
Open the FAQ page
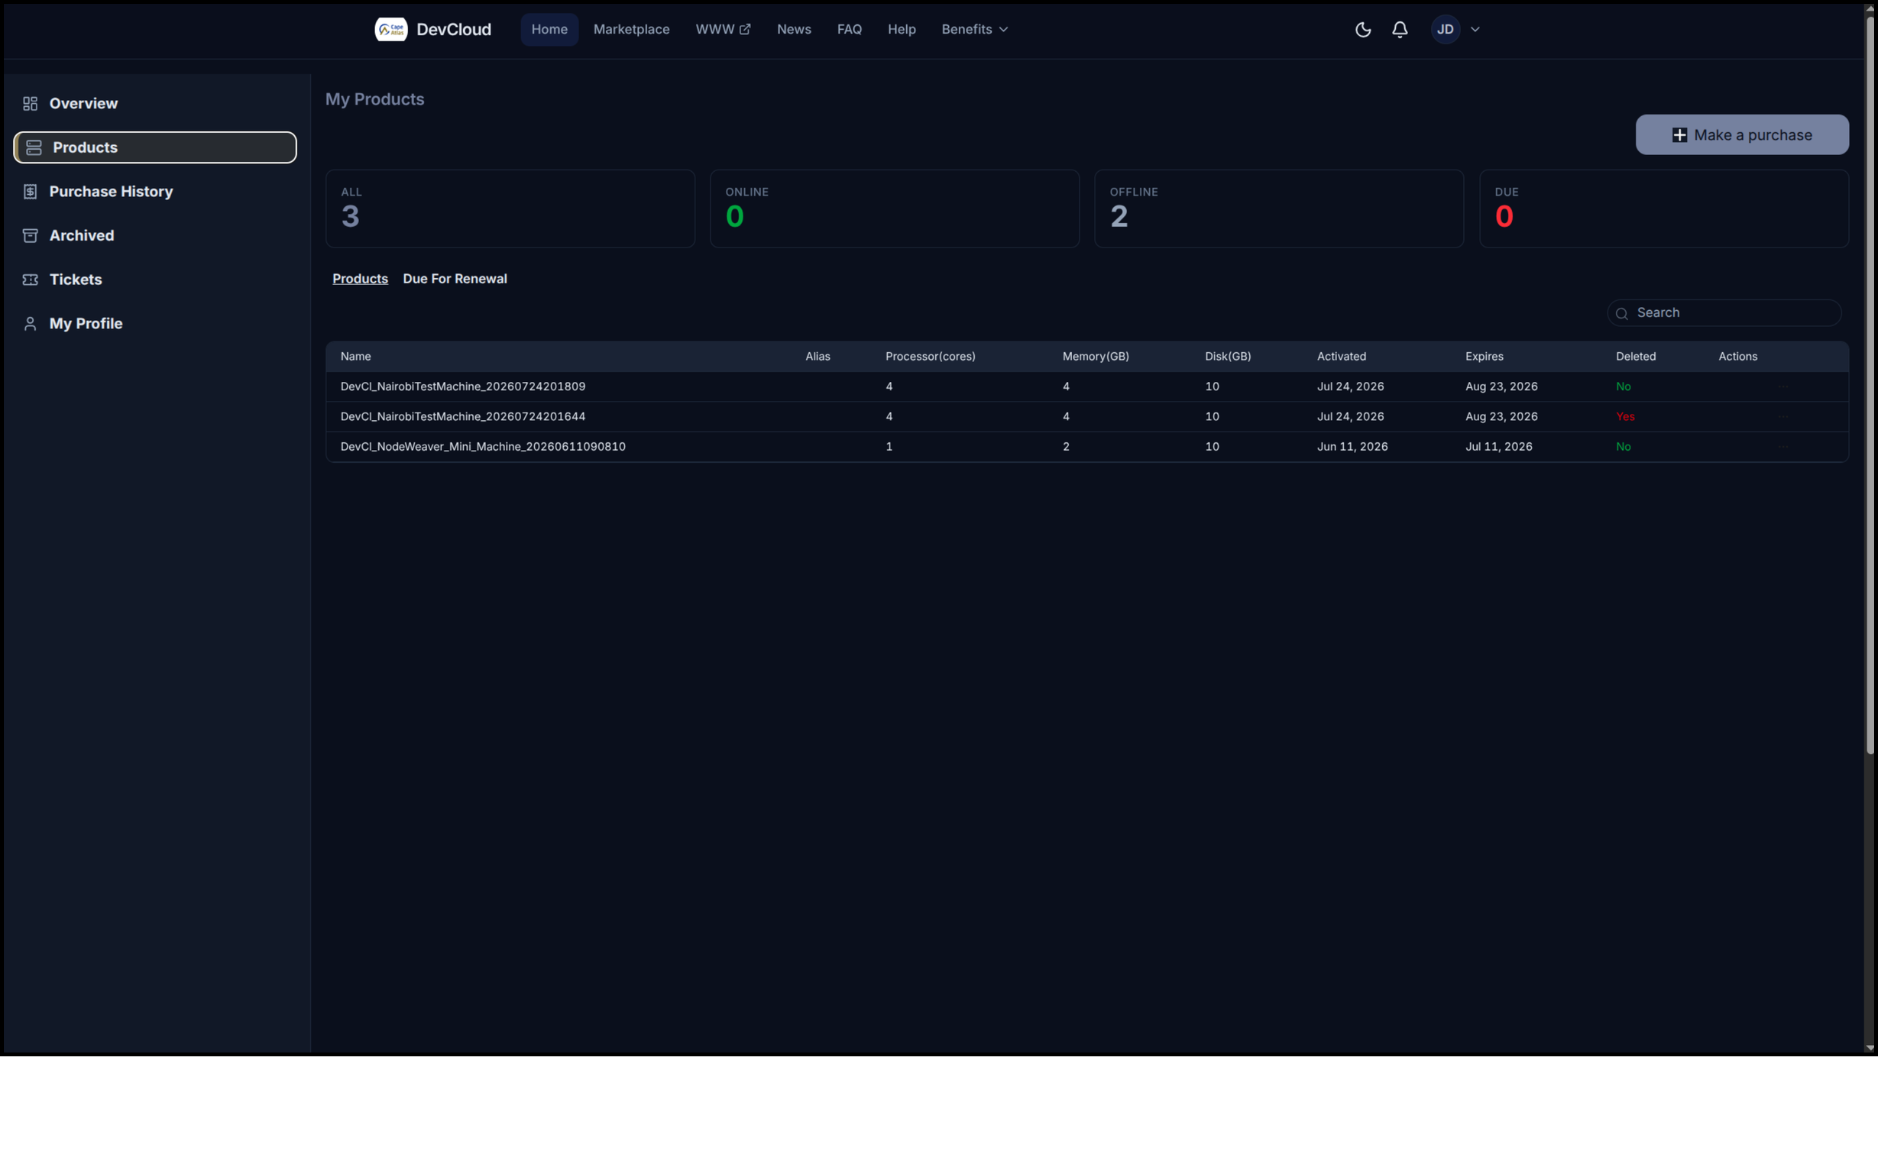point(849,29)
